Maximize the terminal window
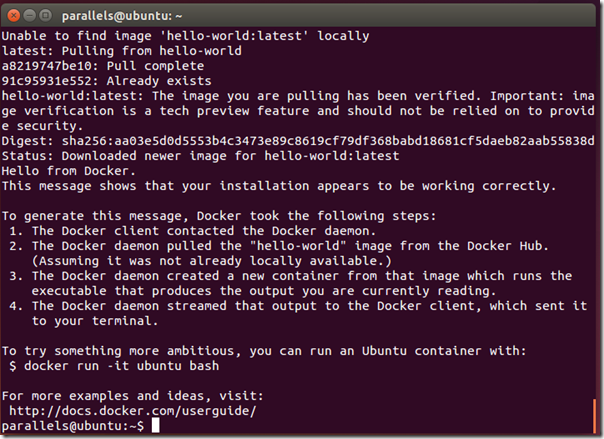This screenshot has width=604, height=439. 45,15
